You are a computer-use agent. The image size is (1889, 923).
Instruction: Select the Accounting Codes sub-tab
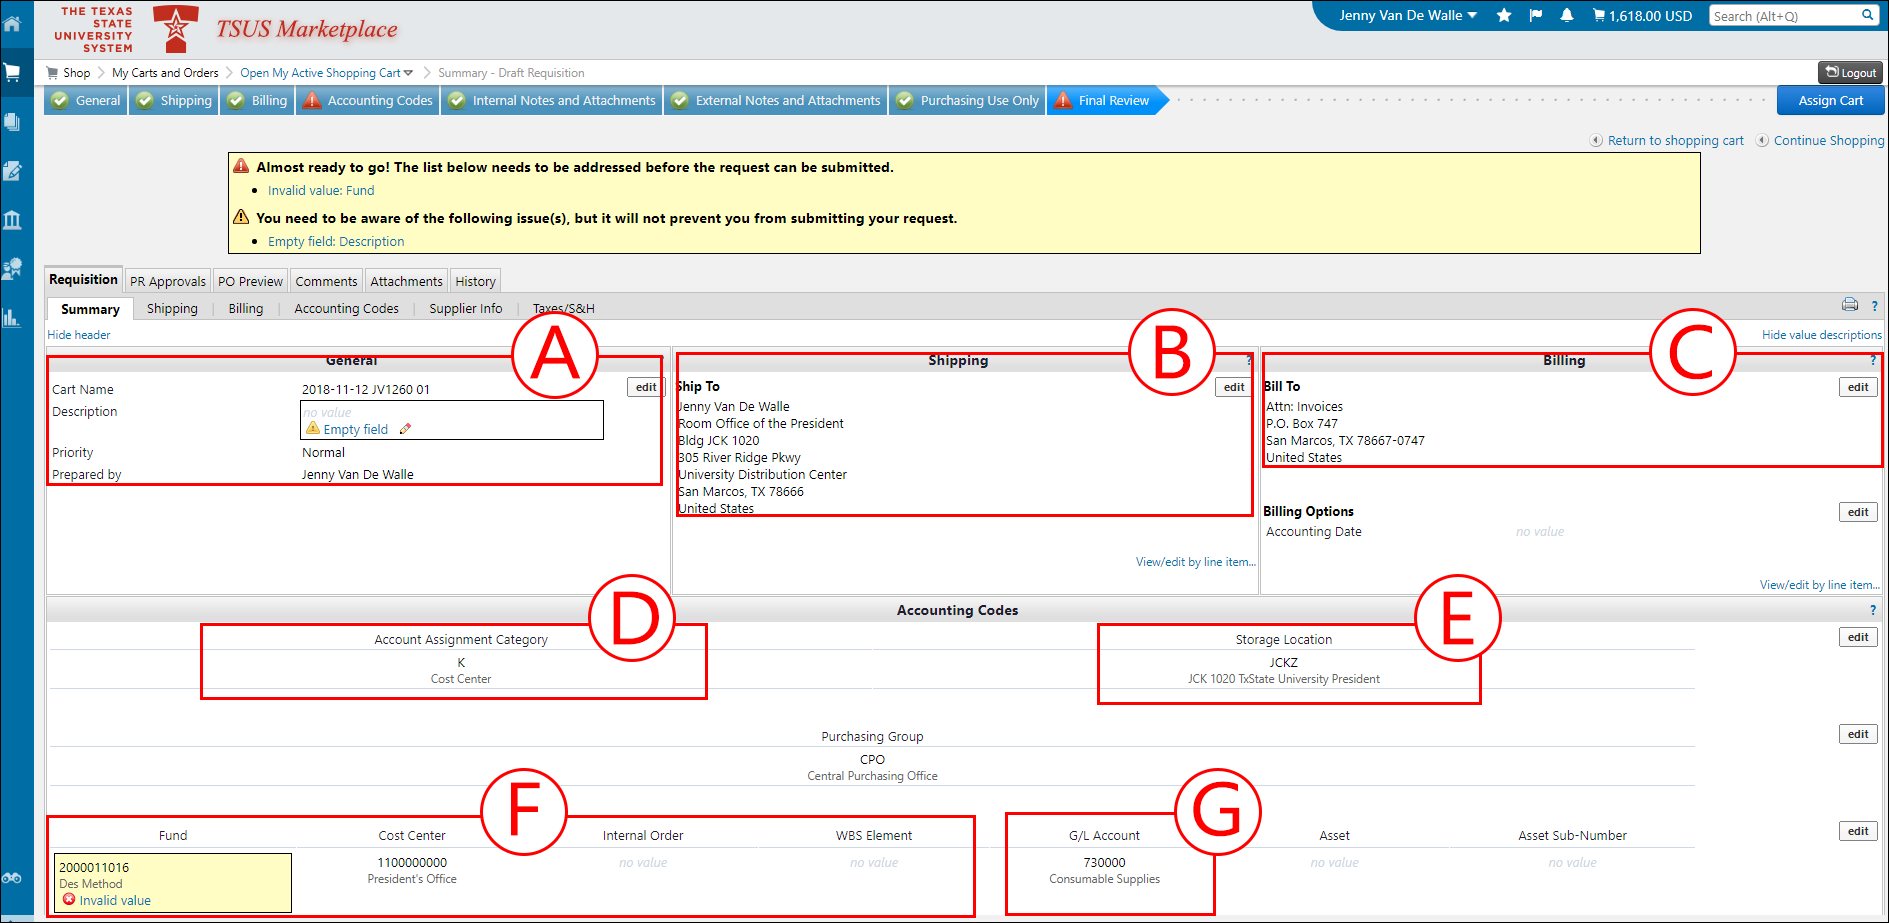(346, 309)
